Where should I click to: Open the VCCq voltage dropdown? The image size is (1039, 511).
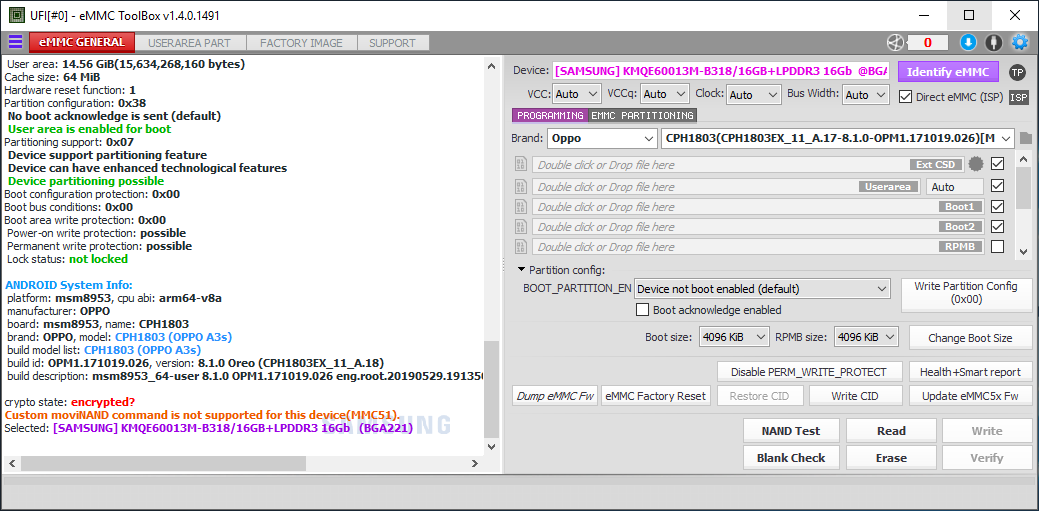[665, 94]
